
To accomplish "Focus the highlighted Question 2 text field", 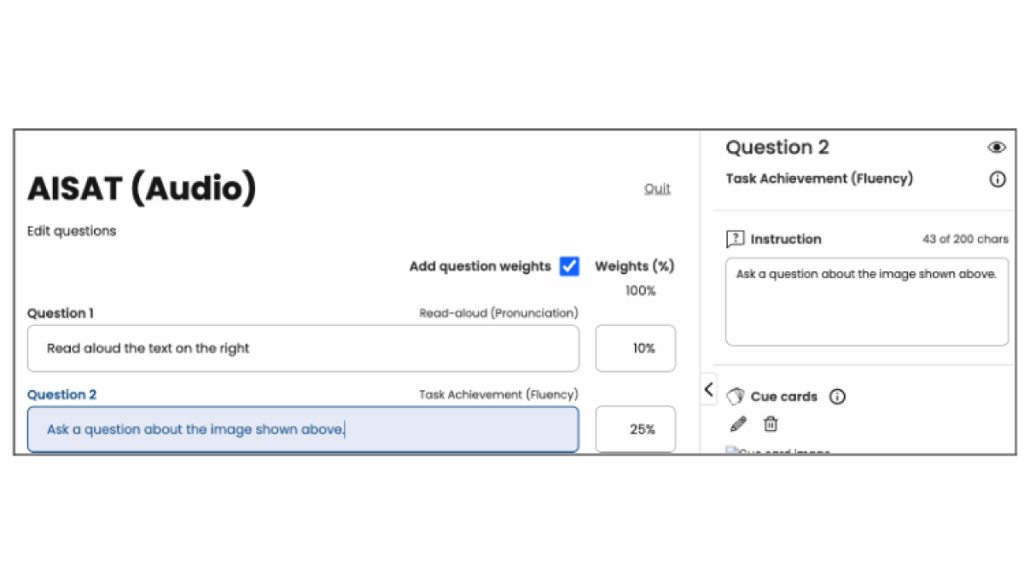I will click(303, 429).
